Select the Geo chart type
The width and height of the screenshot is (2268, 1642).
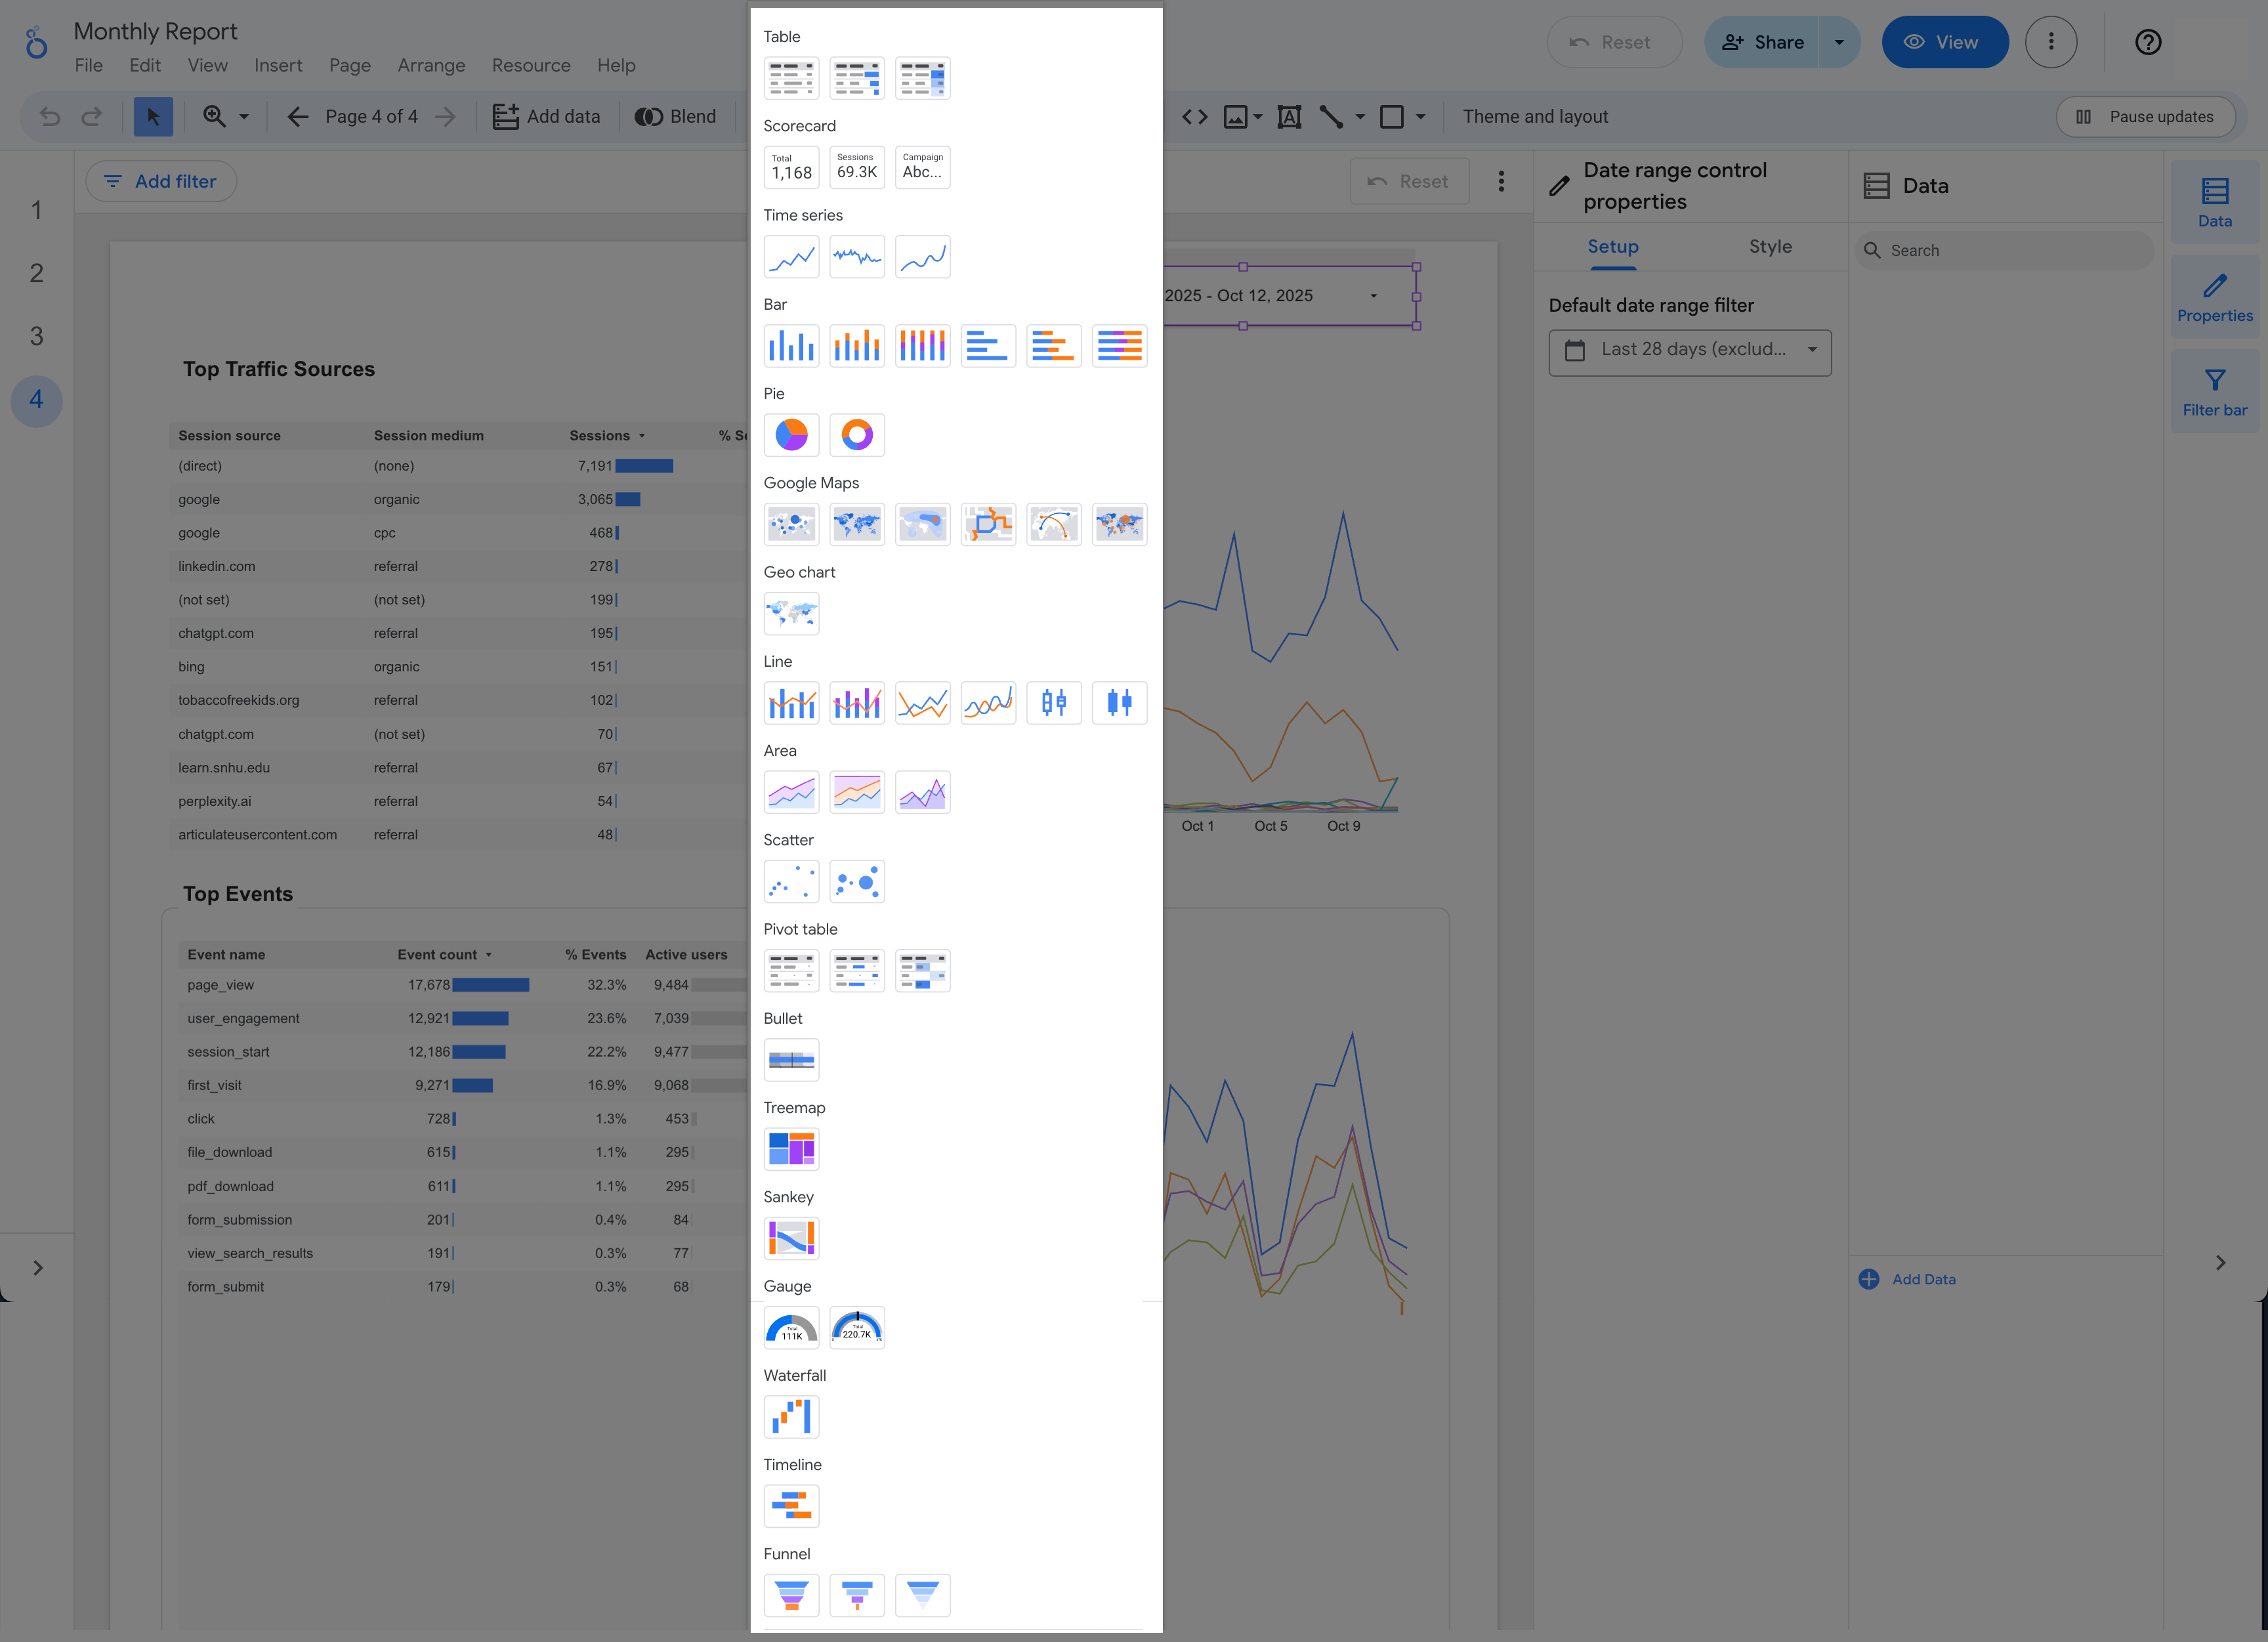tap(791, 613)
